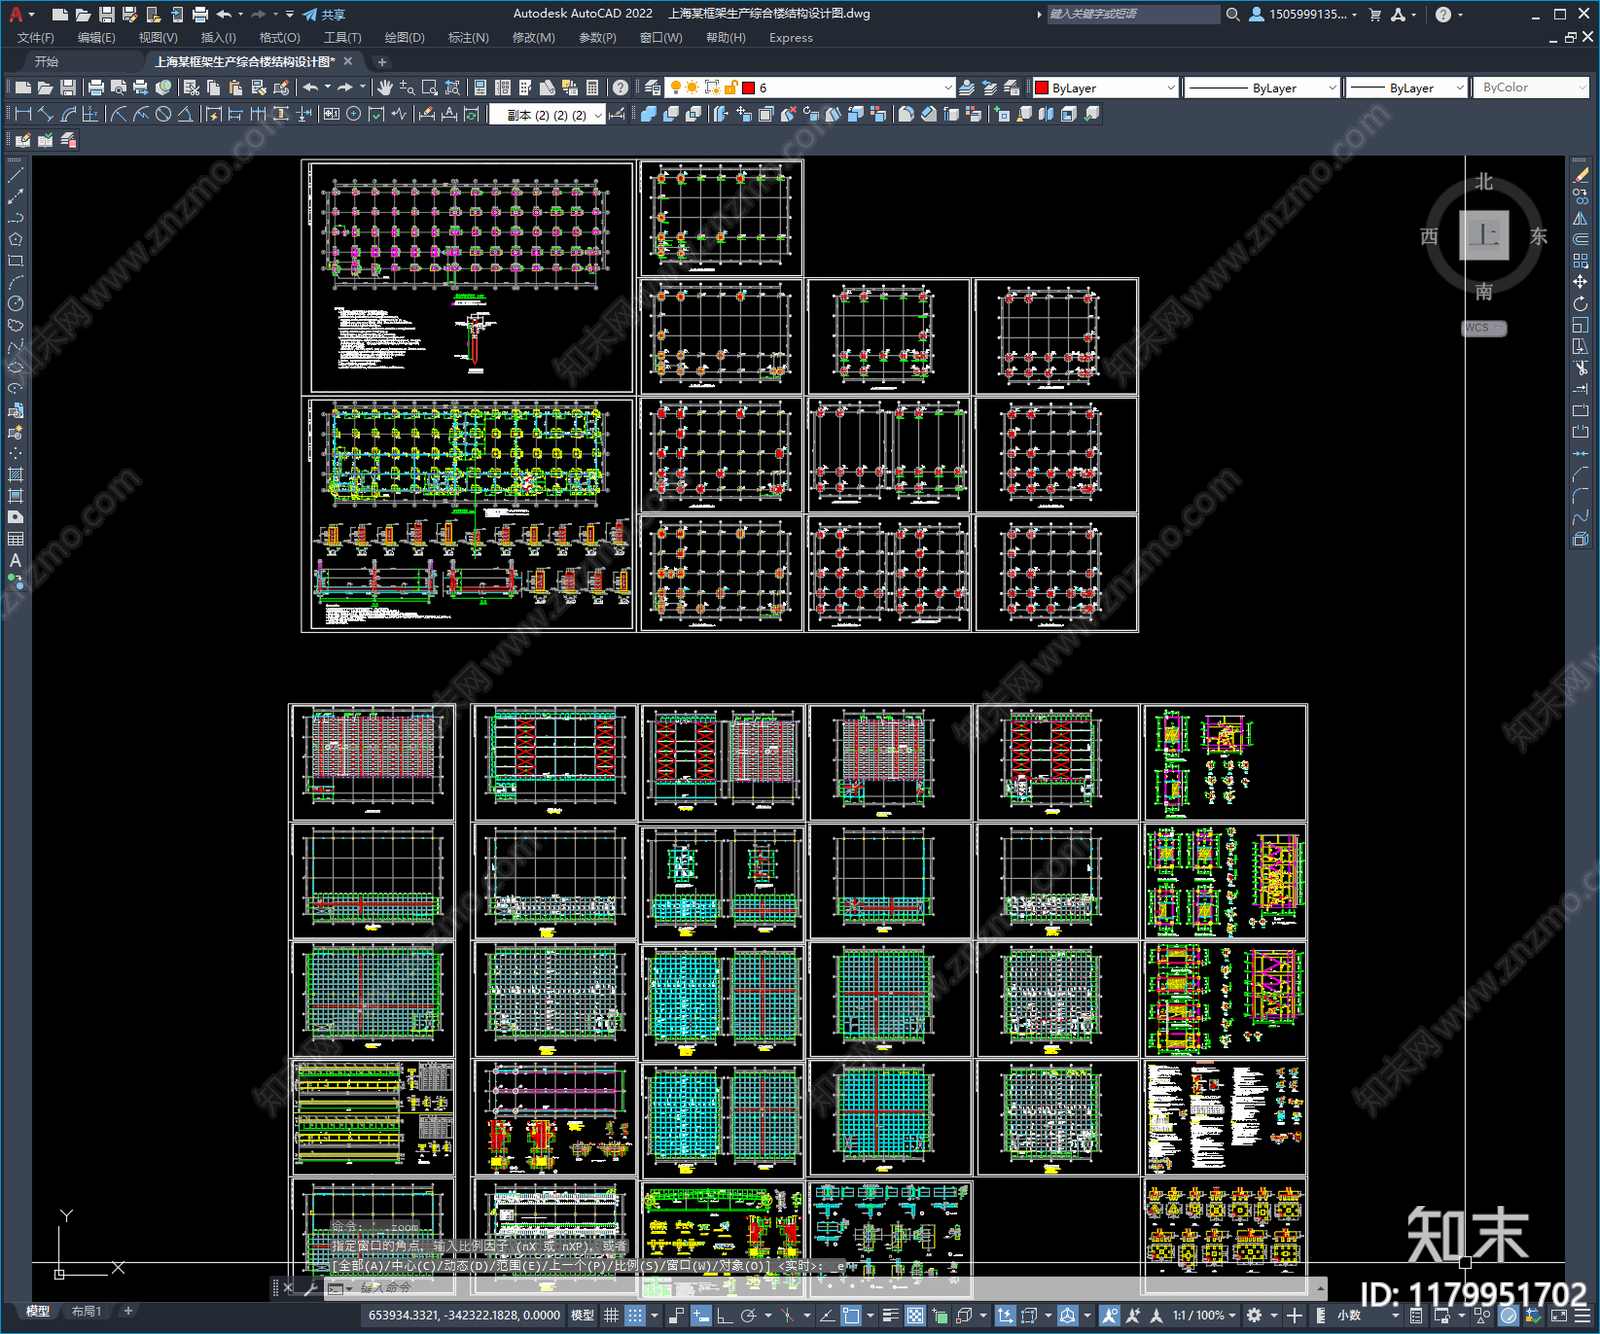Click the WCS label under the ViewCube

(x=1479, y=328)
